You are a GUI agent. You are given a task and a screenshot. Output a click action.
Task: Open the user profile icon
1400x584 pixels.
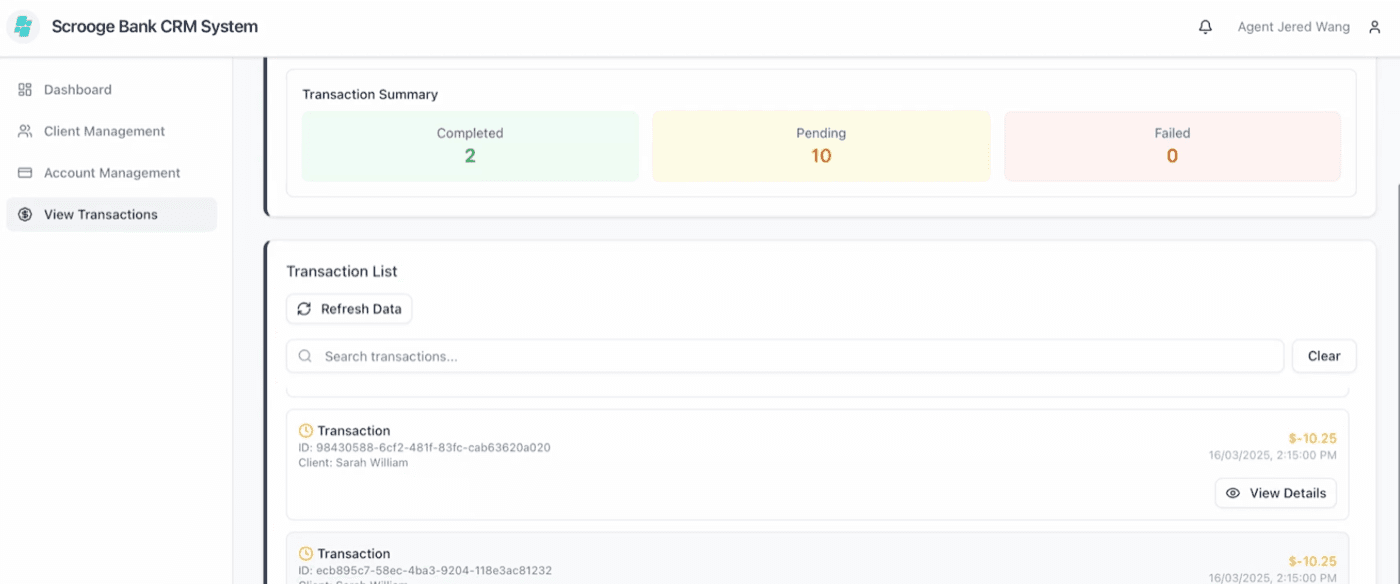coord(1374,27)
